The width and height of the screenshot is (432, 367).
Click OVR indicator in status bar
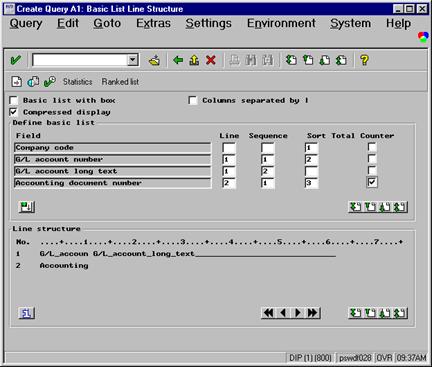(384, 358)
